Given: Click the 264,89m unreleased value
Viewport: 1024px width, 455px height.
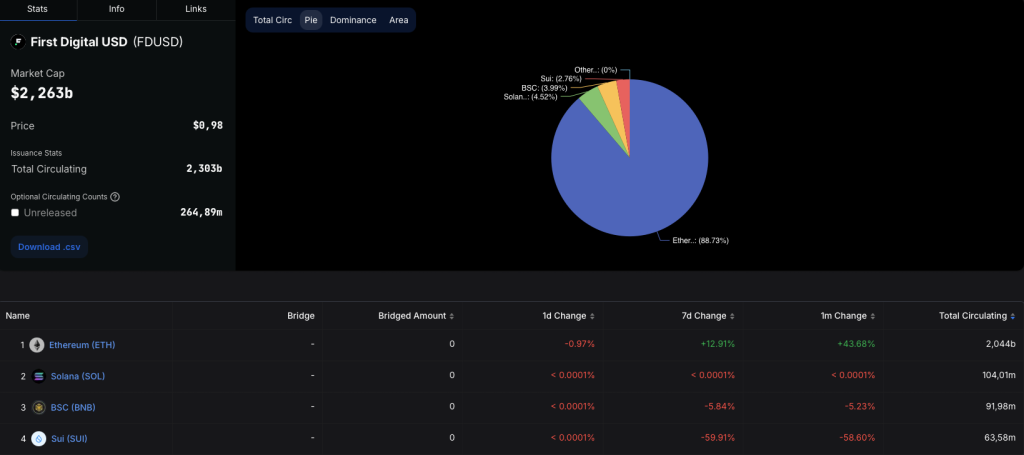Looking at the screenshot, I should pyautogui.click(x=201, y=213).
